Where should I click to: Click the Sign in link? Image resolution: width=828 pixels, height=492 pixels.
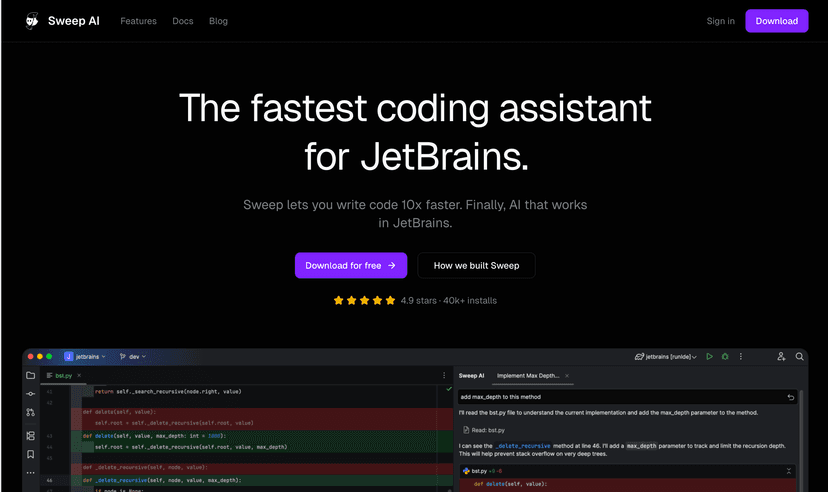[x=720, y=21]
